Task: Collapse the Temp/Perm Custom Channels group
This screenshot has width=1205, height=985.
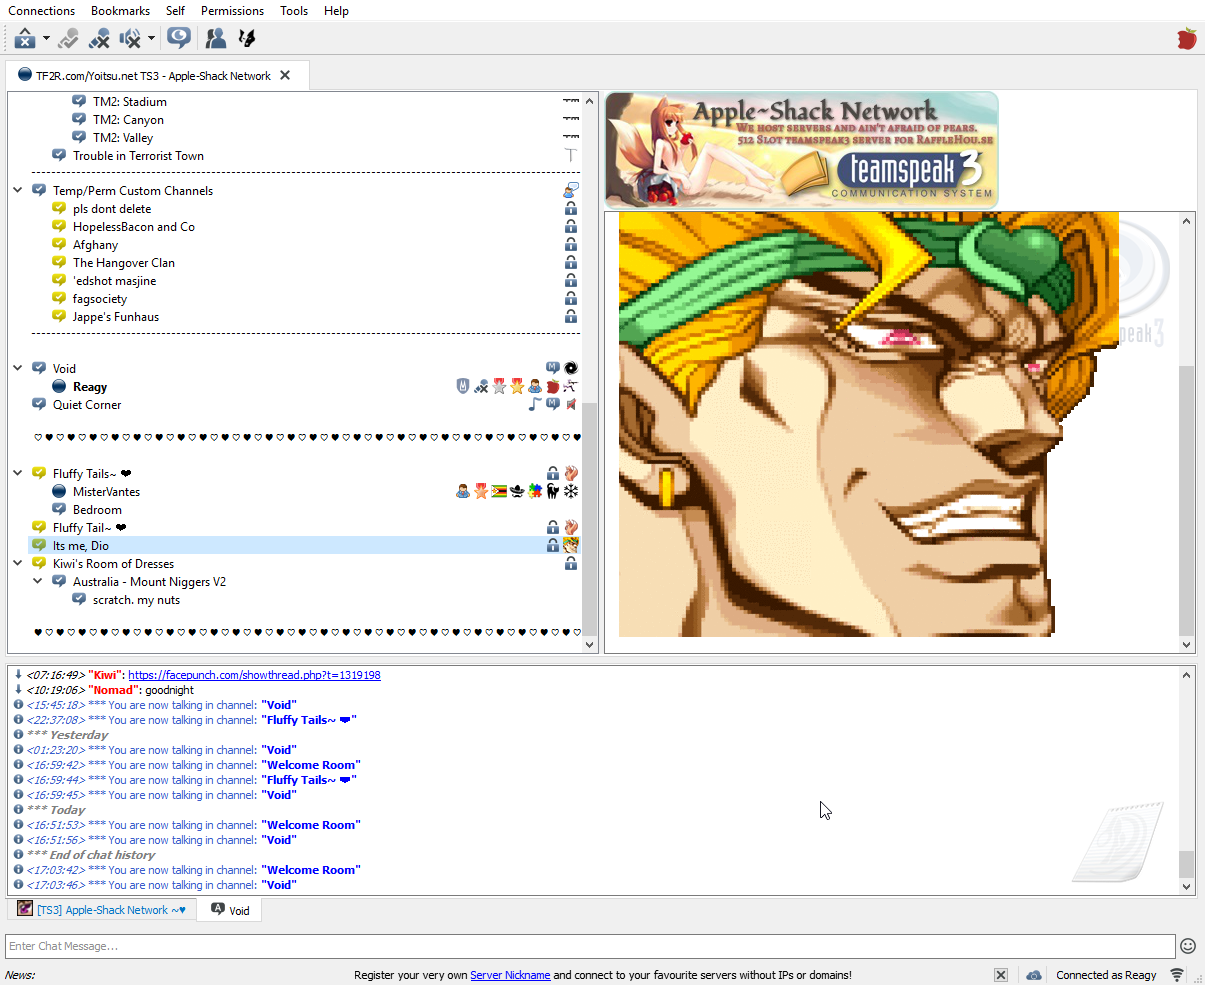Action: 18,190
